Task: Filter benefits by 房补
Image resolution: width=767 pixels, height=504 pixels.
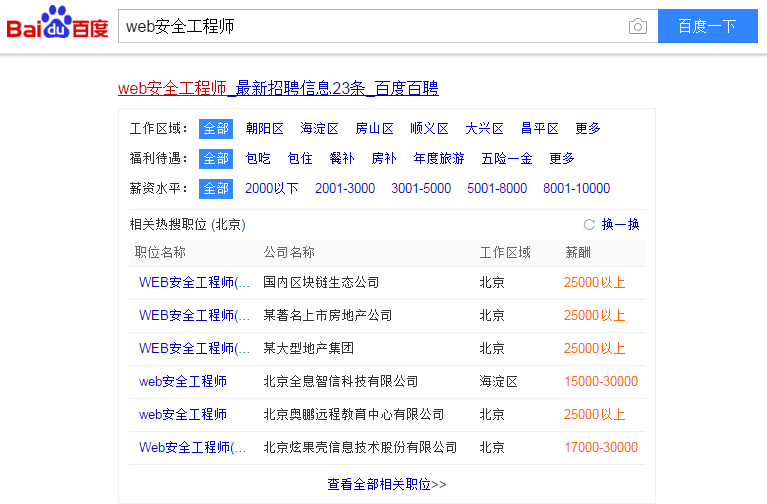Action: (x=384, y=159)
